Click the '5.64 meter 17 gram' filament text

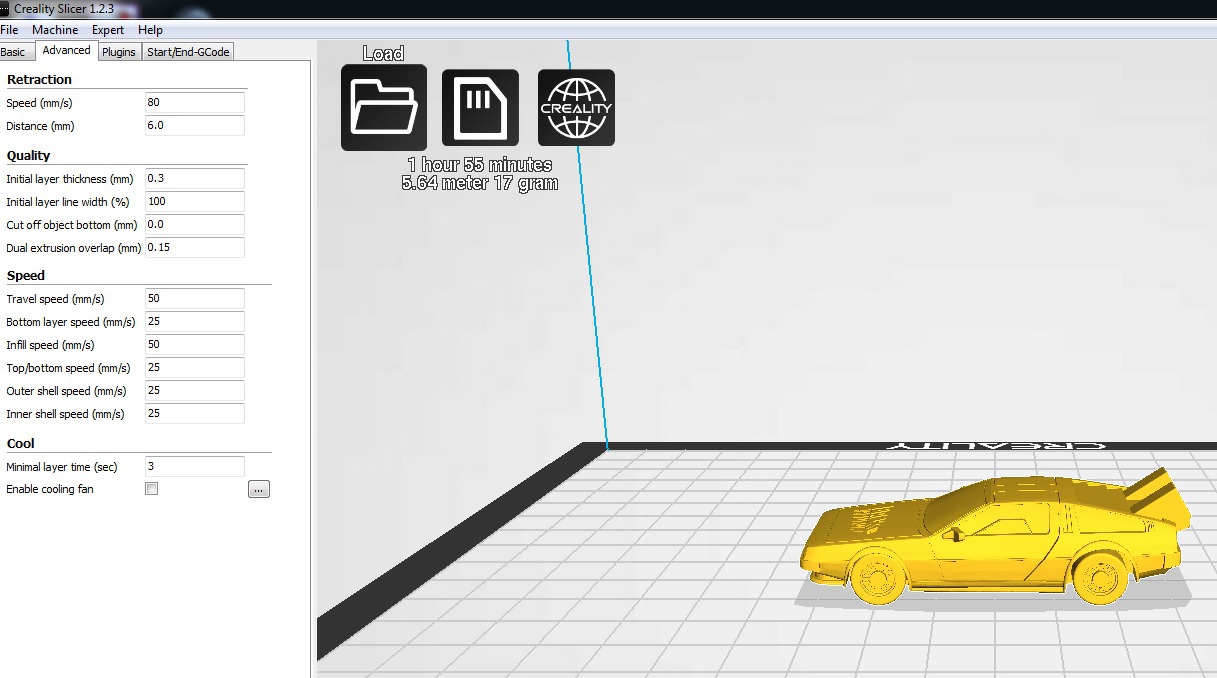pyautogui.click(x=480, y=183)
